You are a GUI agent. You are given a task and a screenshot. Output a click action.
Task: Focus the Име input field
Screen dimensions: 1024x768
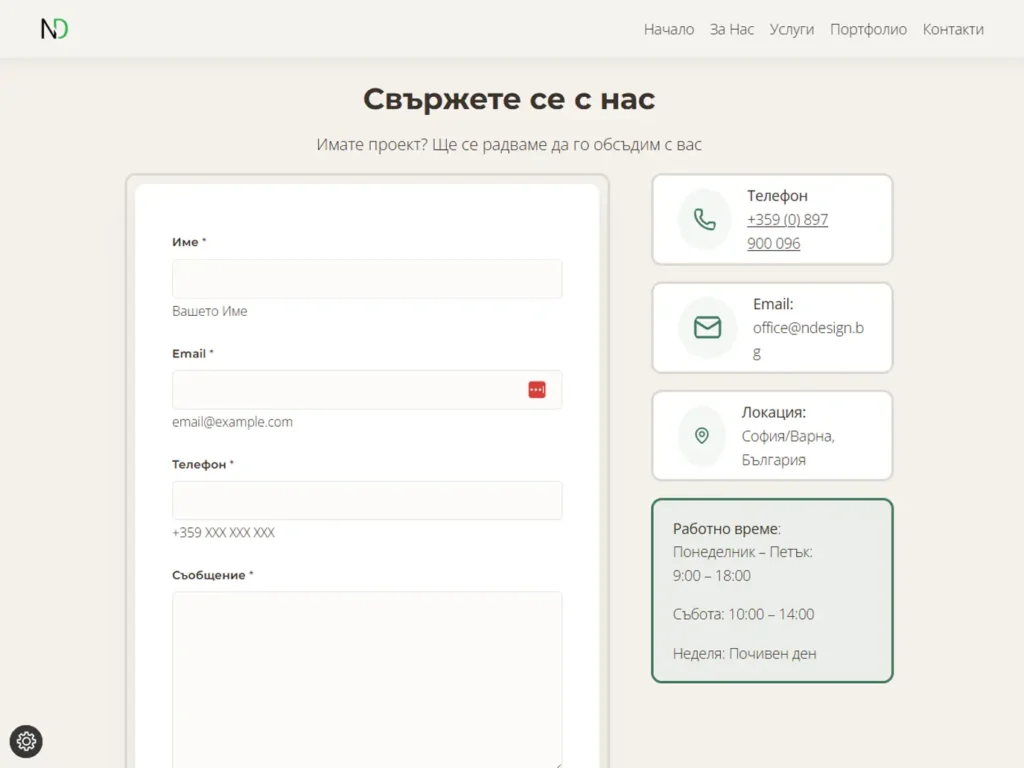click(366, 279)
